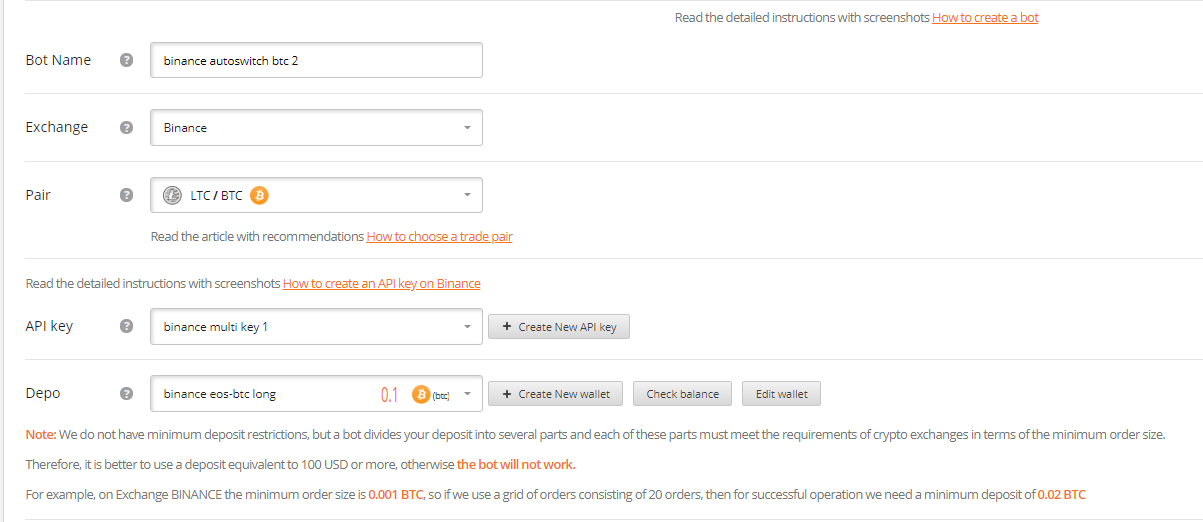Image resolution: width=1203 pixels, height=522 pixels.
Task: Click the Bot Name input field
Action: 316,60
